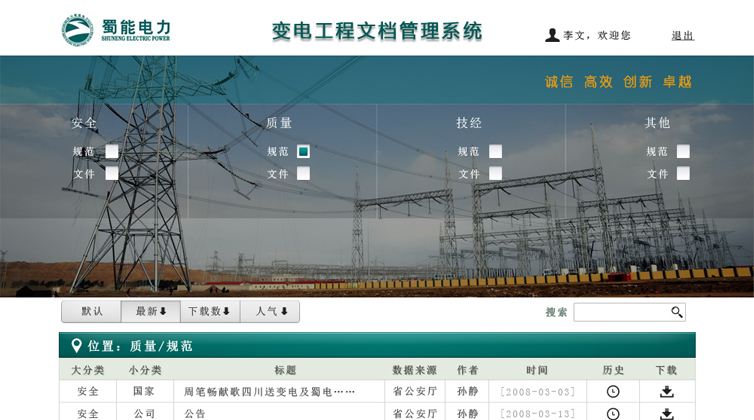This screenshot has width=754, height=420.
Task: Select the 默认 sort tab
Action: point(91,311)
